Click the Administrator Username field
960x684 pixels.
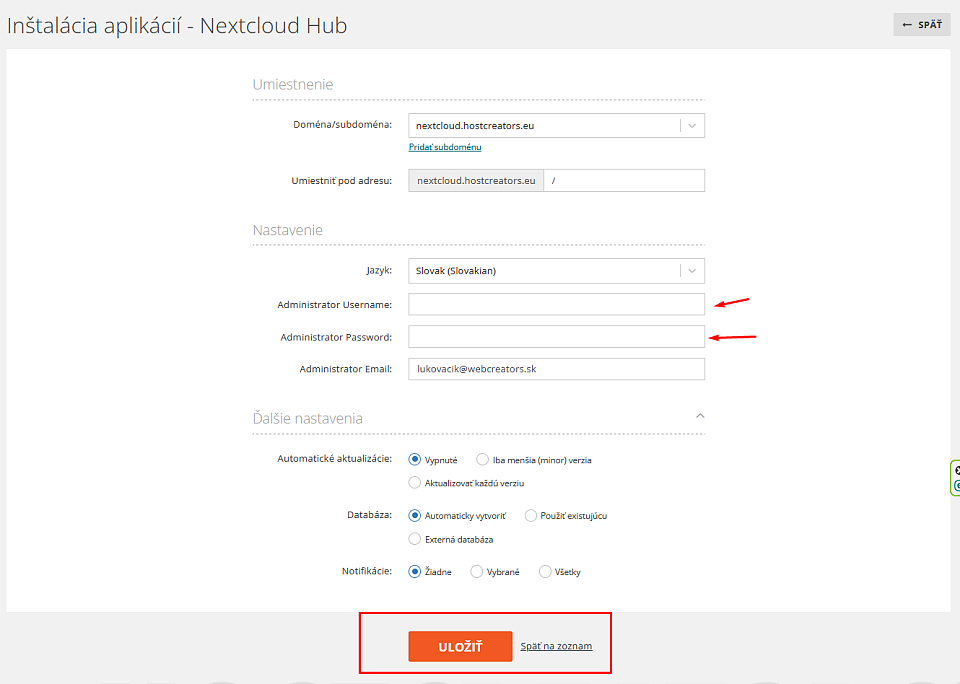click(556, 304)
